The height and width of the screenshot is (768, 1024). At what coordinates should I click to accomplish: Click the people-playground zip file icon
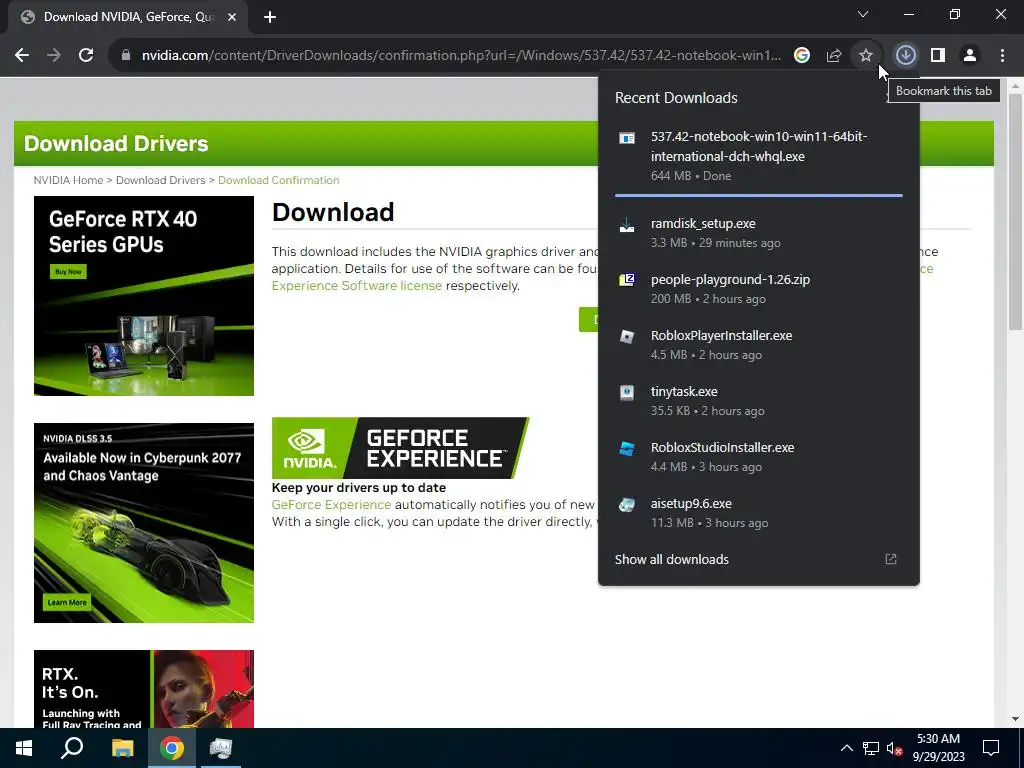(627, 280)
